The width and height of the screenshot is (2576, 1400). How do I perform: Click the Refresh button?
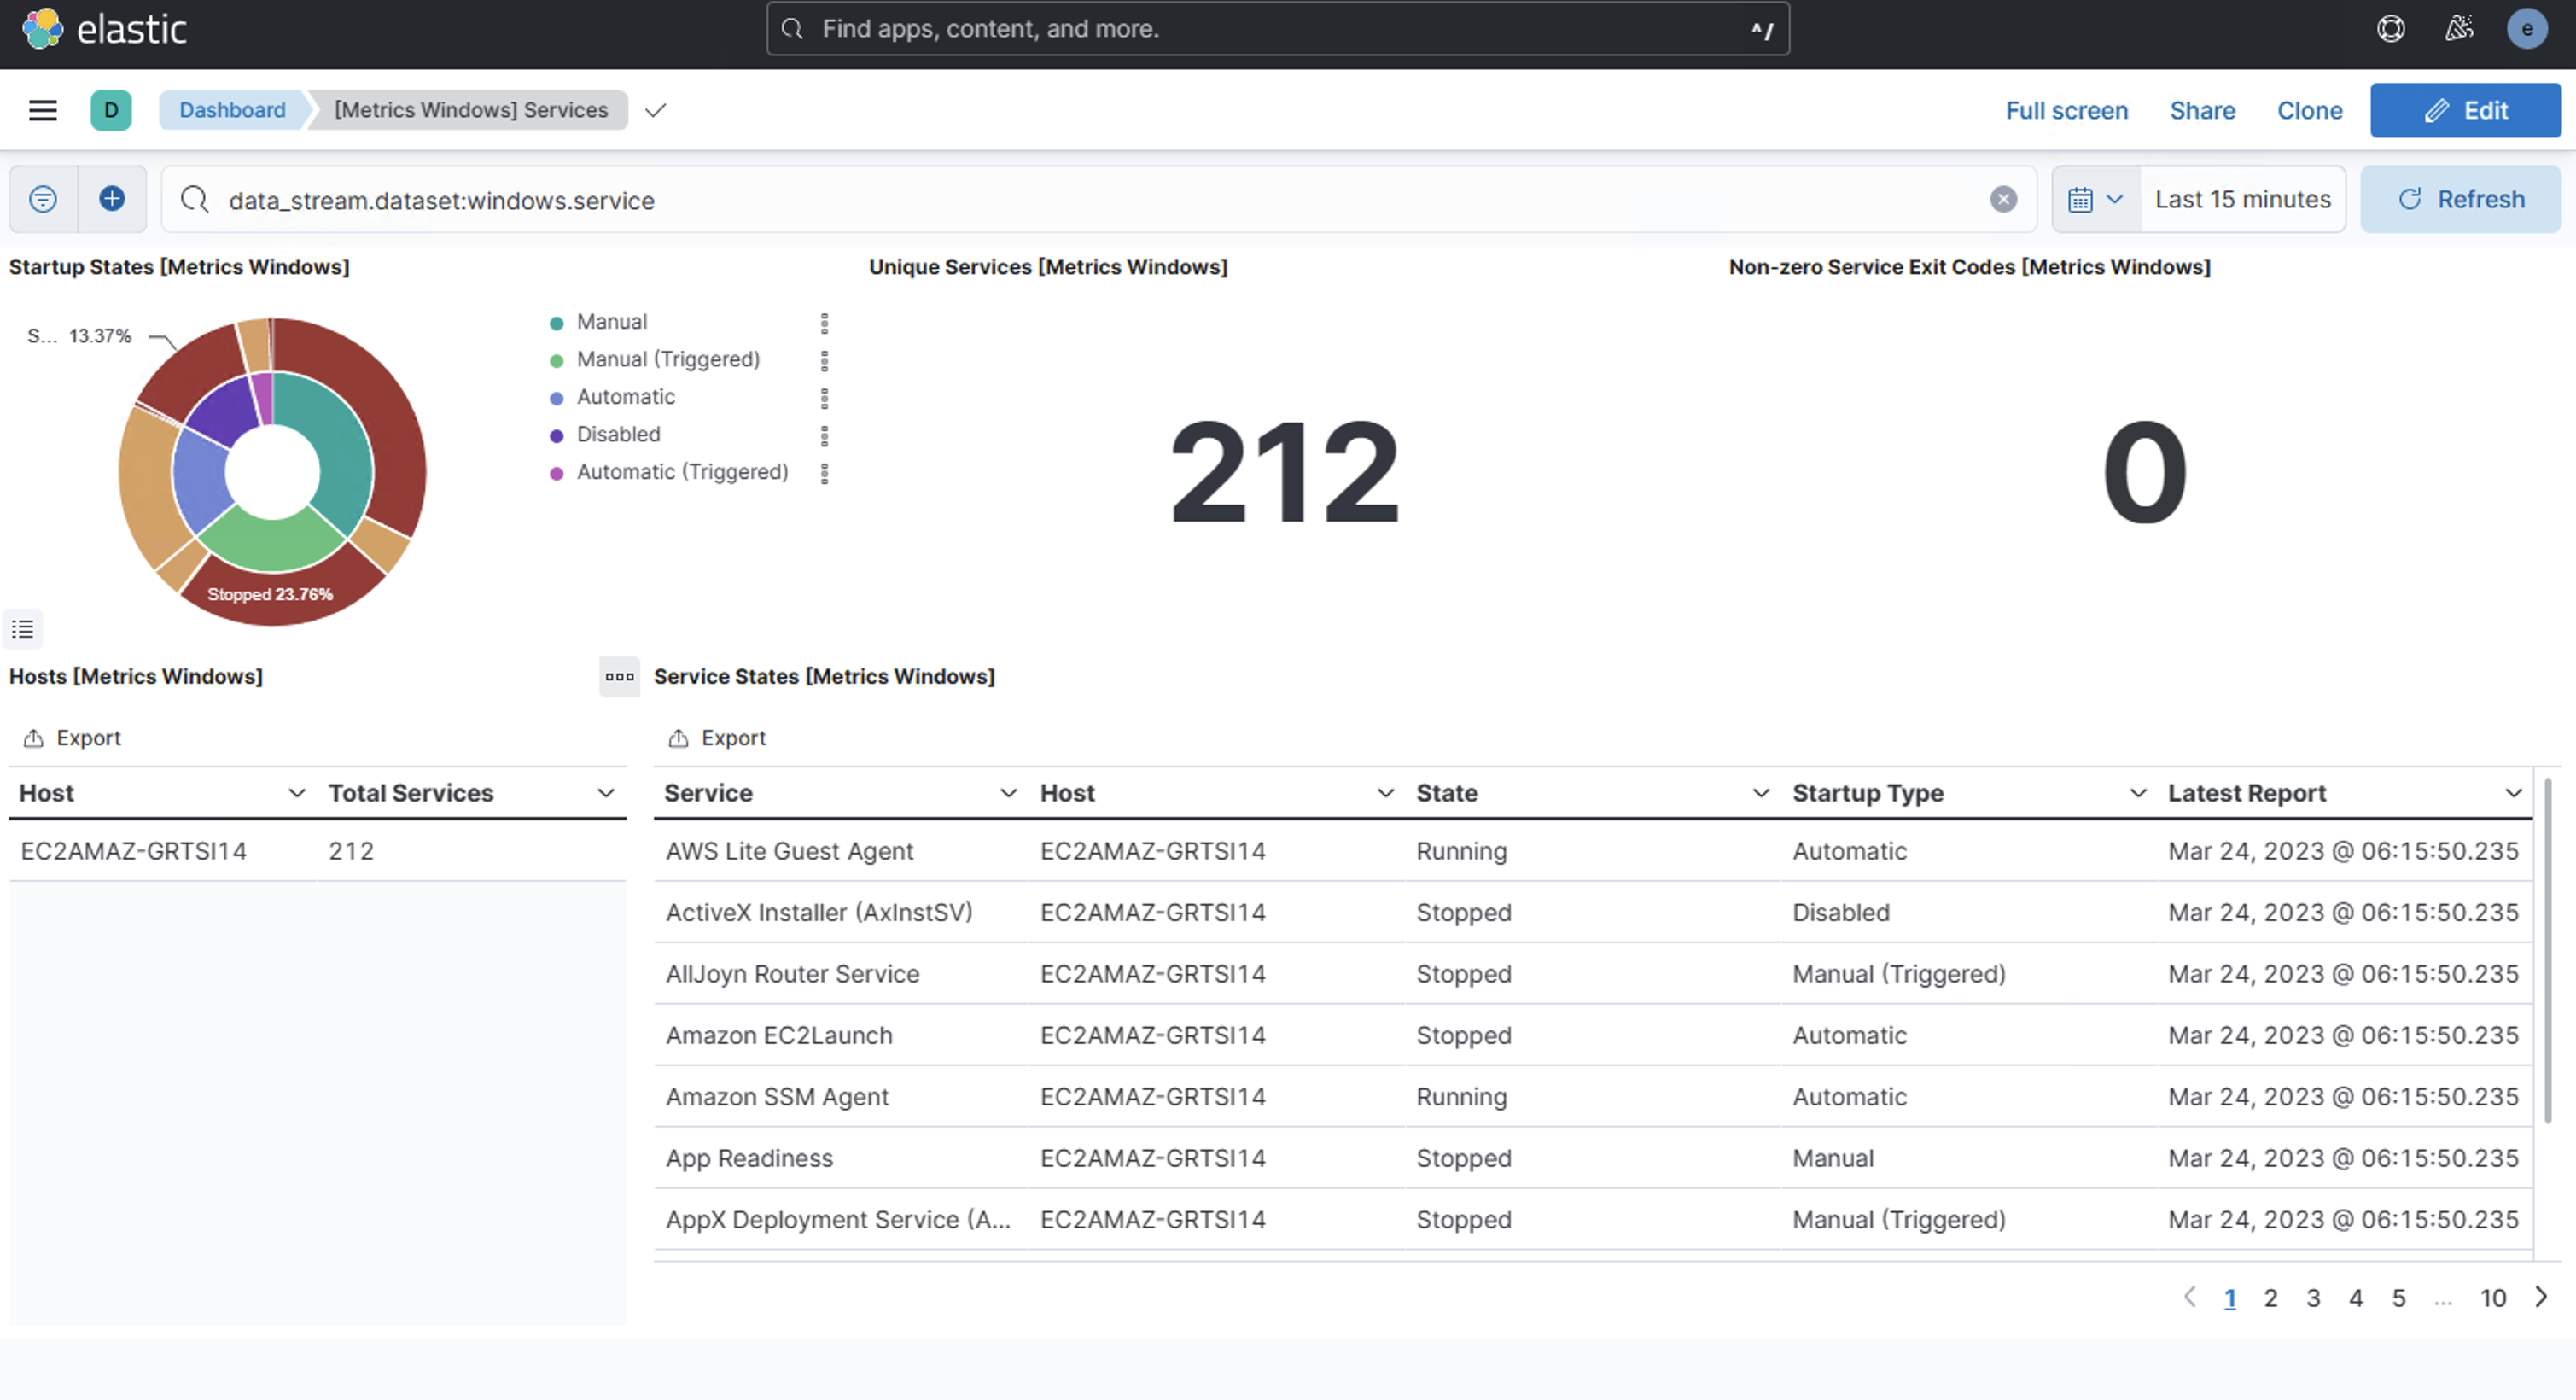[2461, 199]
